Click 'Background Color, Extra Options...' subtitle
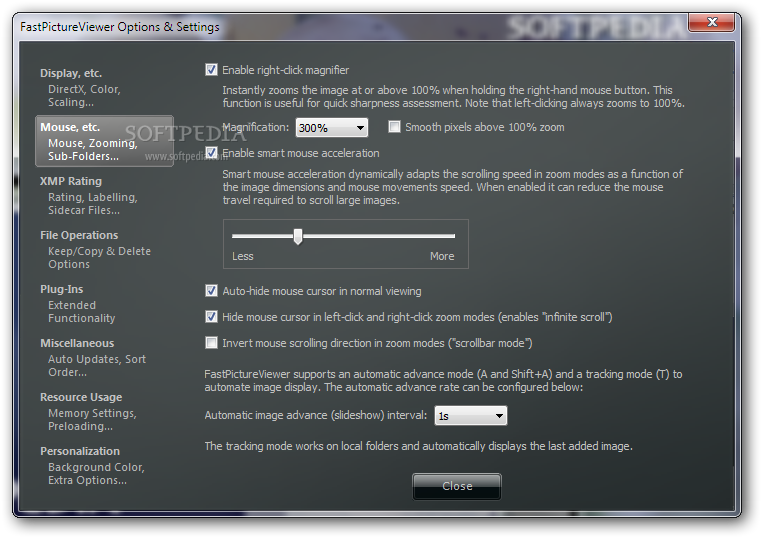This screenshot has width=762, height=538. click(x=96, y=473)
